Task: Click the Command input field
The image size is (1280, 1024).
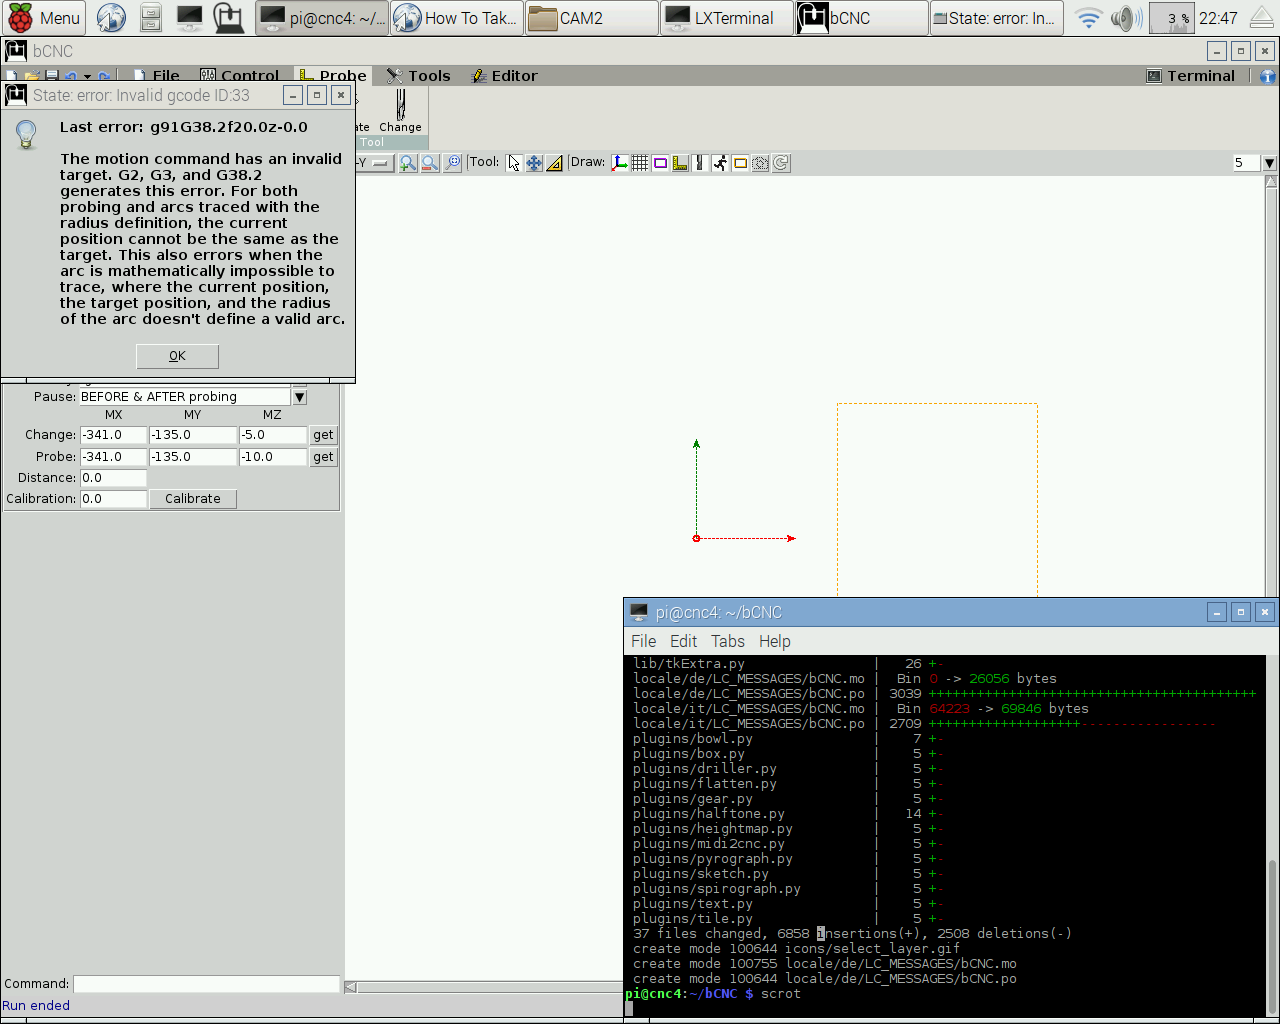Action: click(x=206, y=984)
